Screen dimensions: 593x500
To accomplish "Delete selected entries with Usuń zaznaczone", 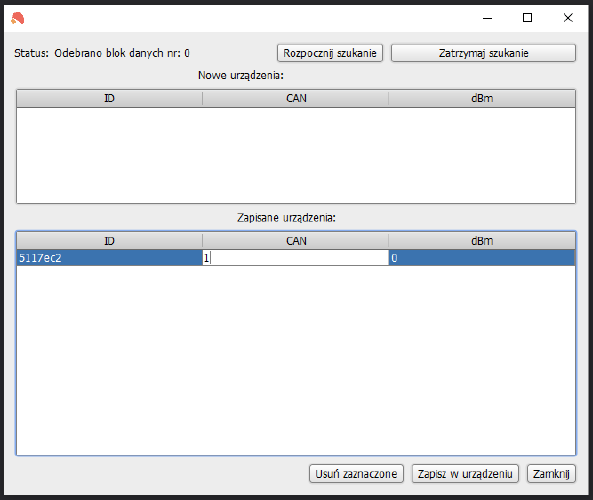I will (356, 474).
